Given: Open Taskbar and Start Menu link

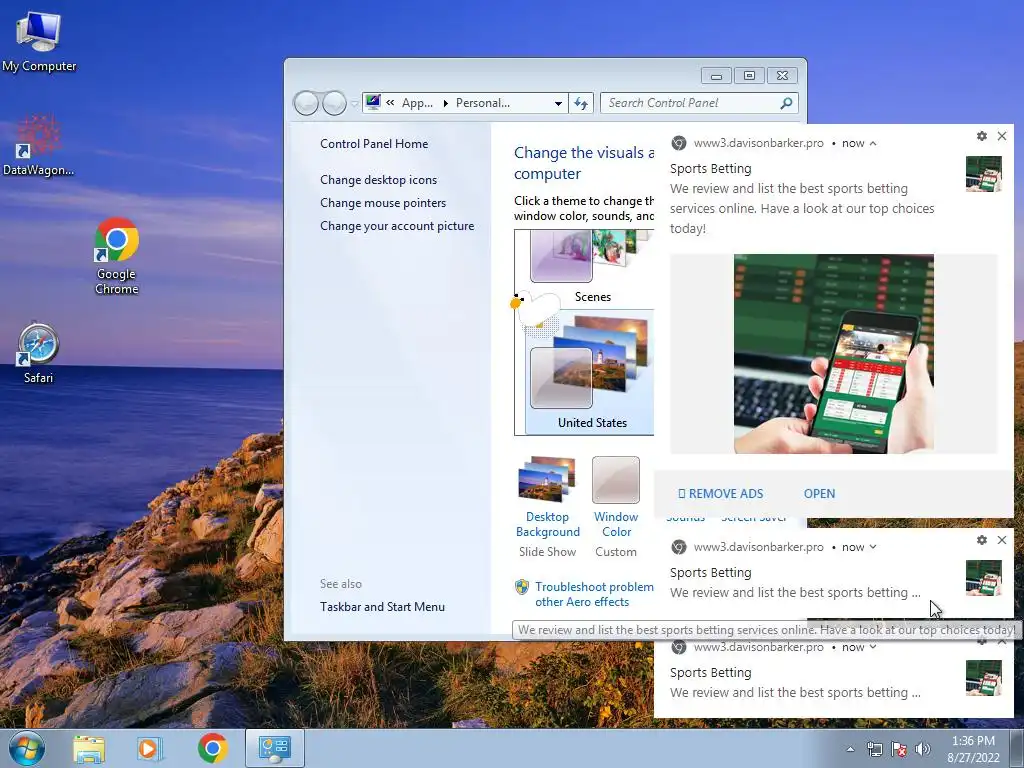Looking at the screenshot, I should point(383,607).
